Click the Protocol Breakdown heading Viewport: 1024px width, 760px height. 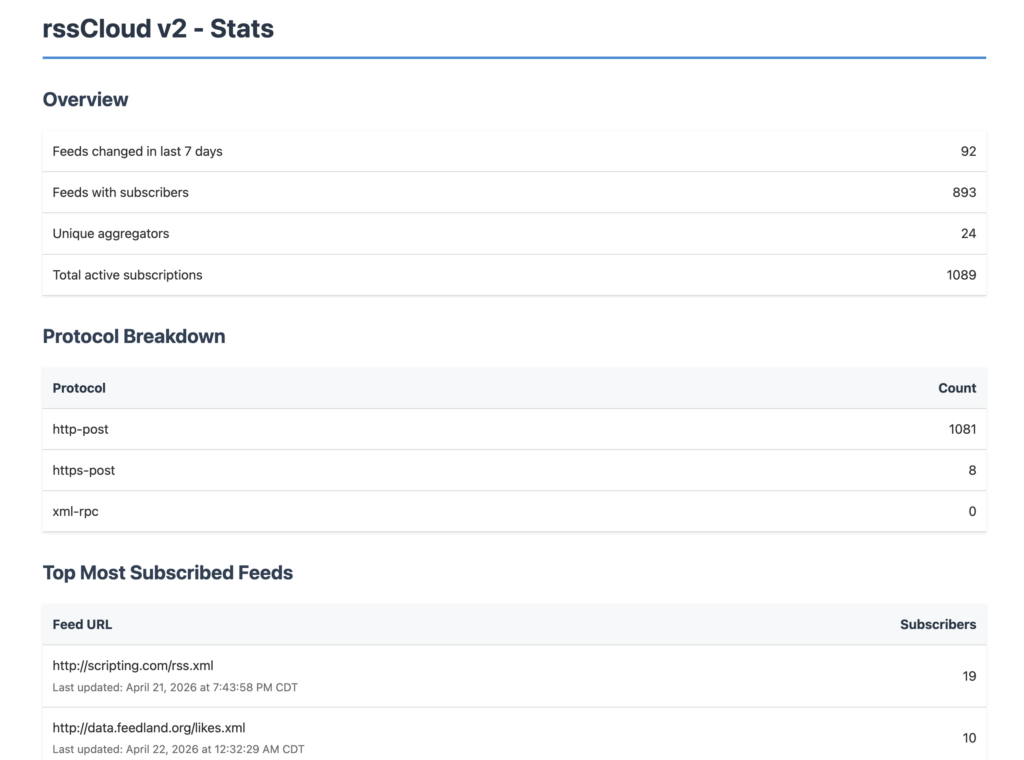click(x=134, y=336)
